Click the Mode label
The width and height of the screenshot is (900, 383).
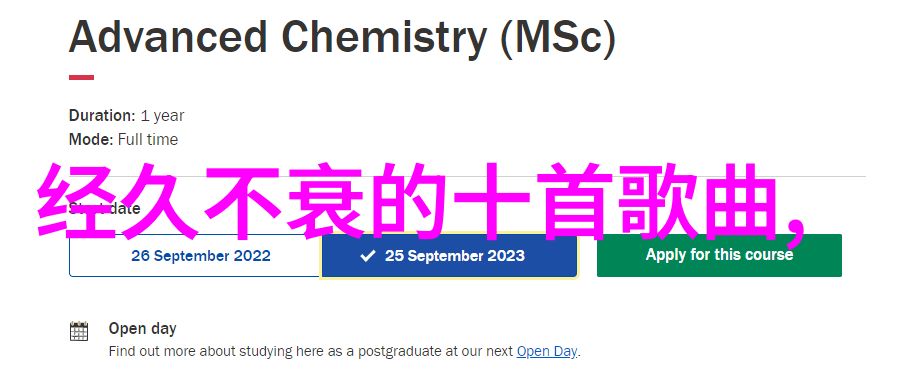(91, 140)
